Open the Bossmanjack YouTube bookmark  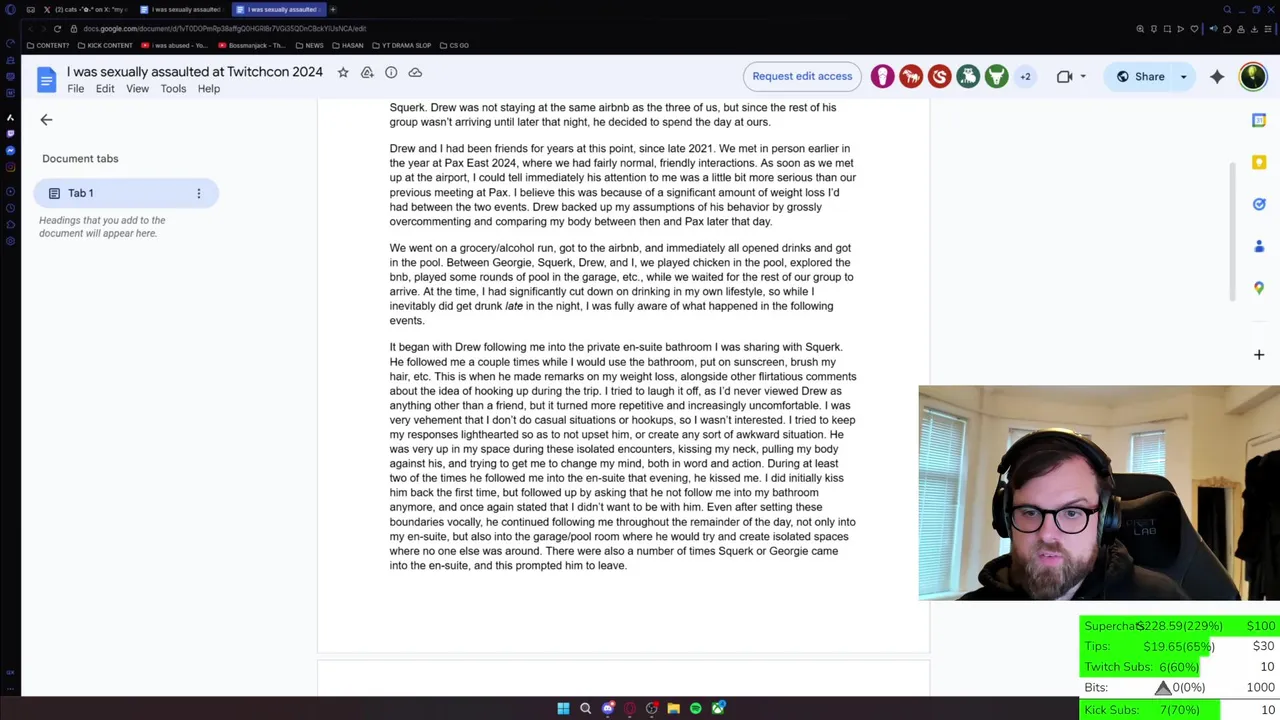tap(253, 45)
